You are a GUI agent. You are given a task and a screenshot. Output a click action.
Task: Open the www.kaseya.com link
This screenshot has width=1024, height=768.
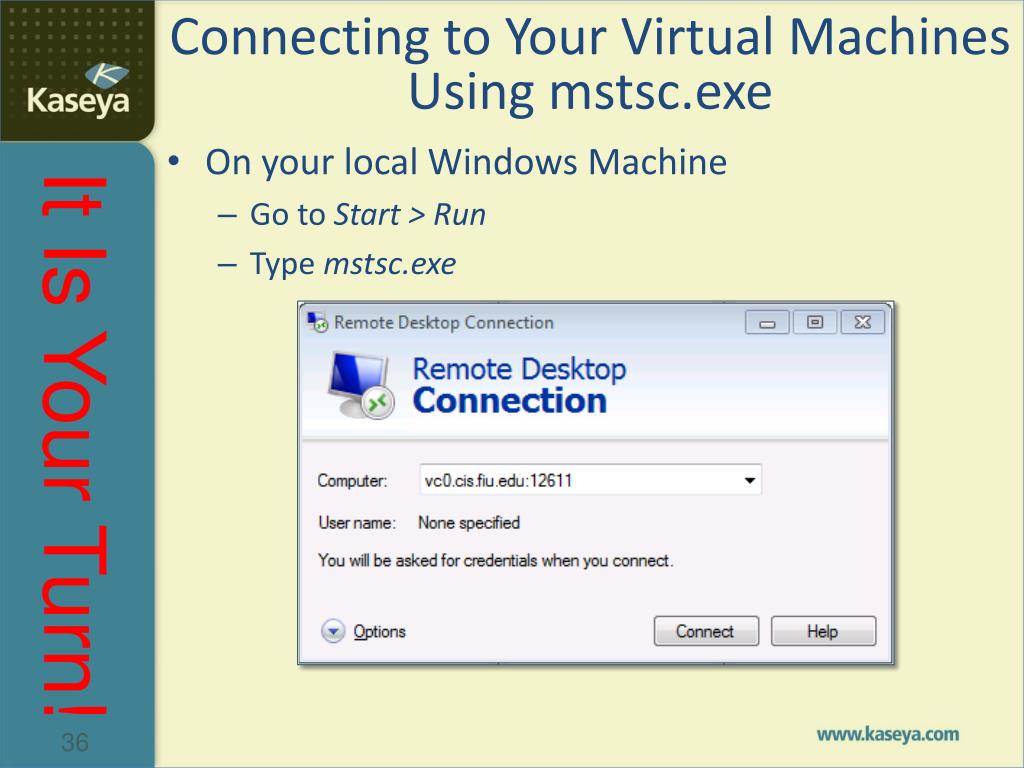888,734
